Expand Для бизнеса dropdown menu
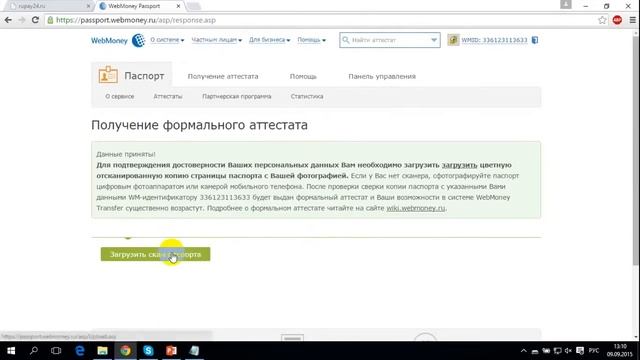The image size is (640, 360). click(269, 40)
